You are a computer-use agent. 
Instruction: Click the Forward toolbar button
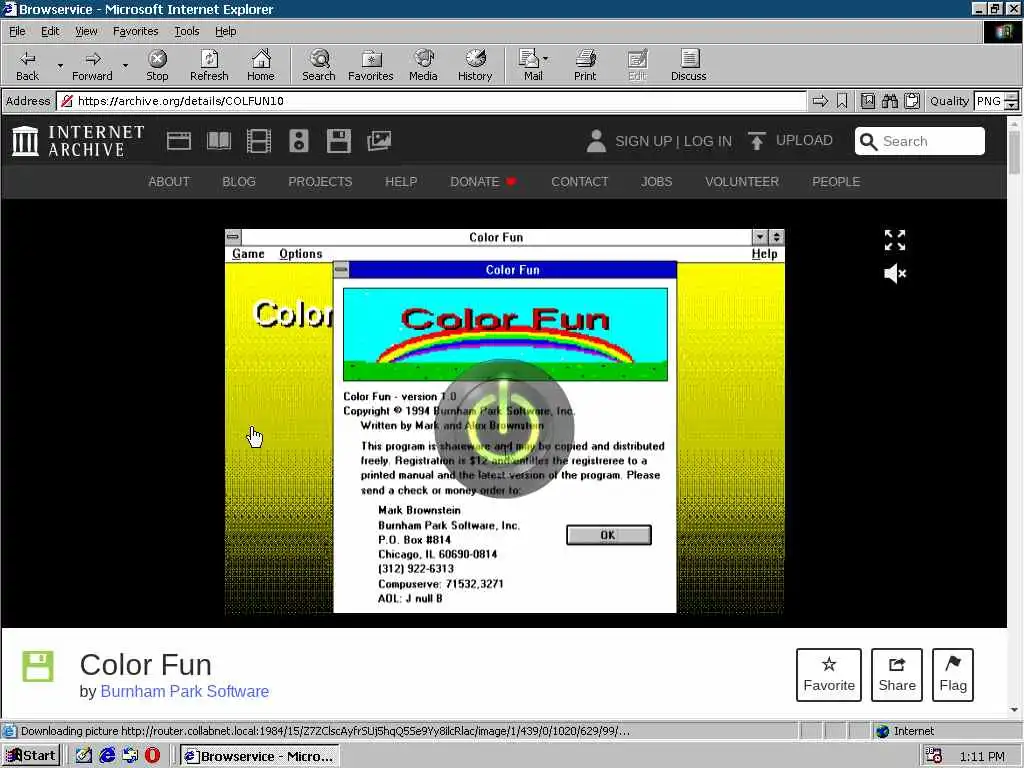[92, 65]
